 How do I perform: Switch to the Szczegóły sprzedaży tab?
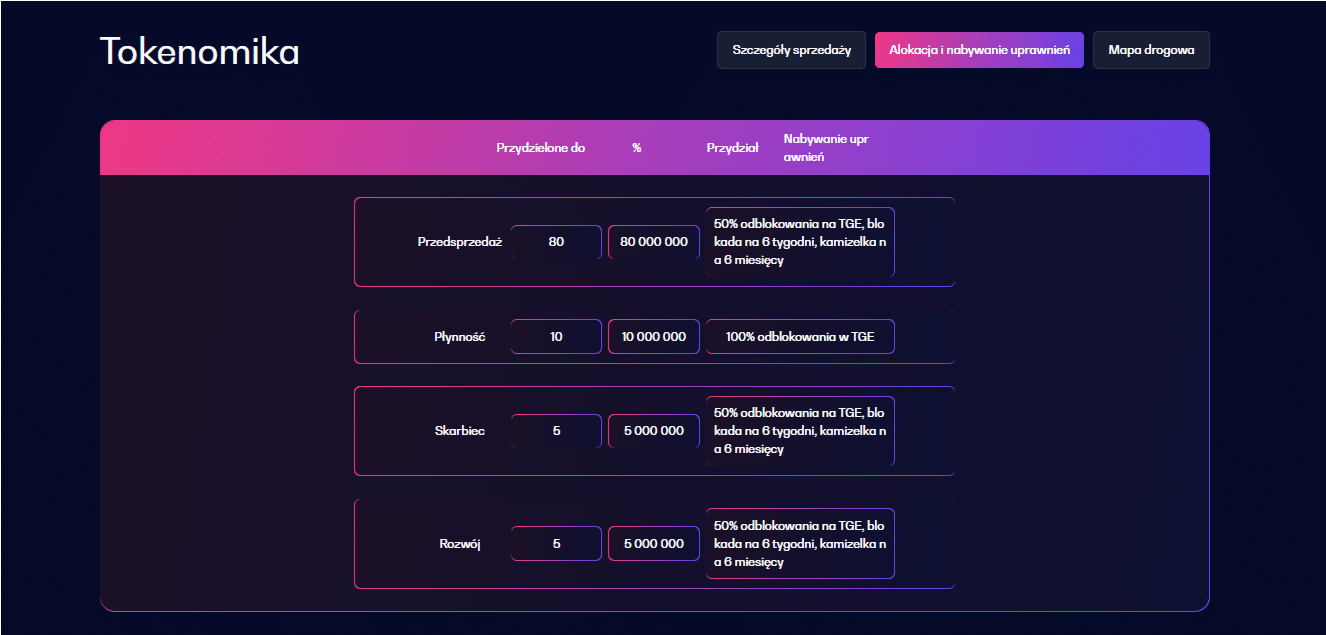(790, 49)
